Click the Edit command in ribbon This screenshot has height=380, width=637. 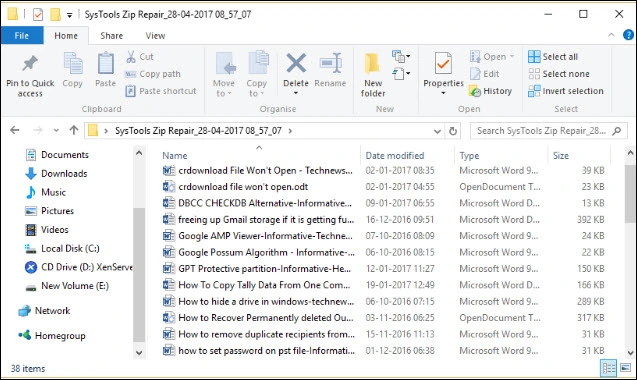(484, 74)
